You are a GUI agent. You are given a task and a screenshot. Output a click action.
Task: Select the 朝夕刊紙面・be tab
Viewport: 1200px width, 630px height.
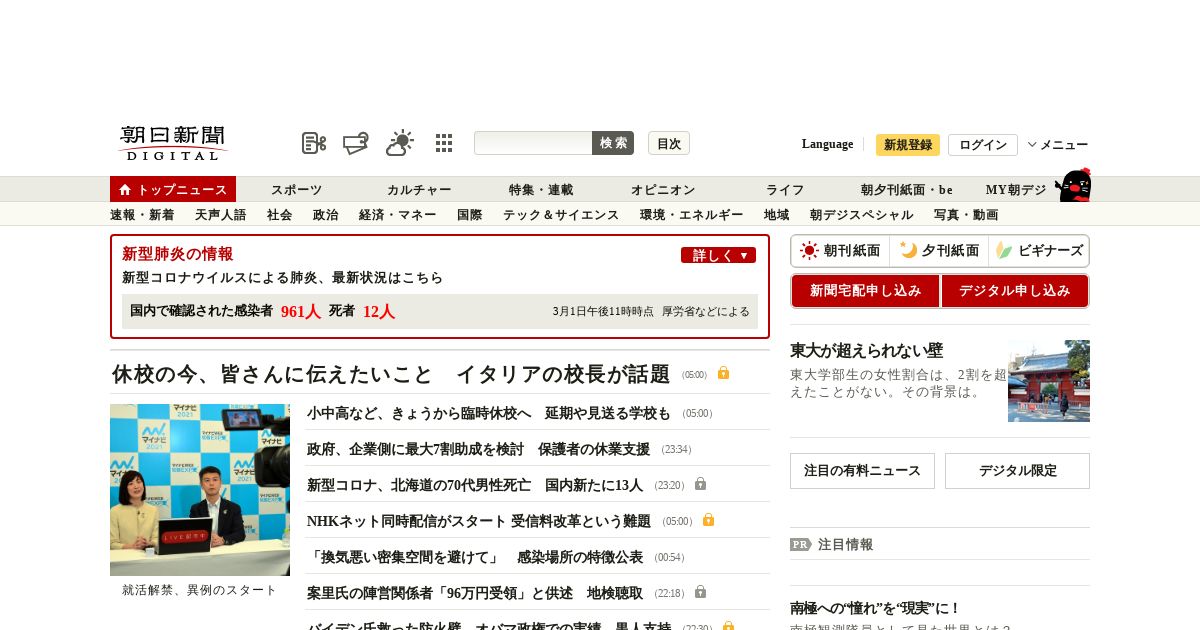pos(907,190)
